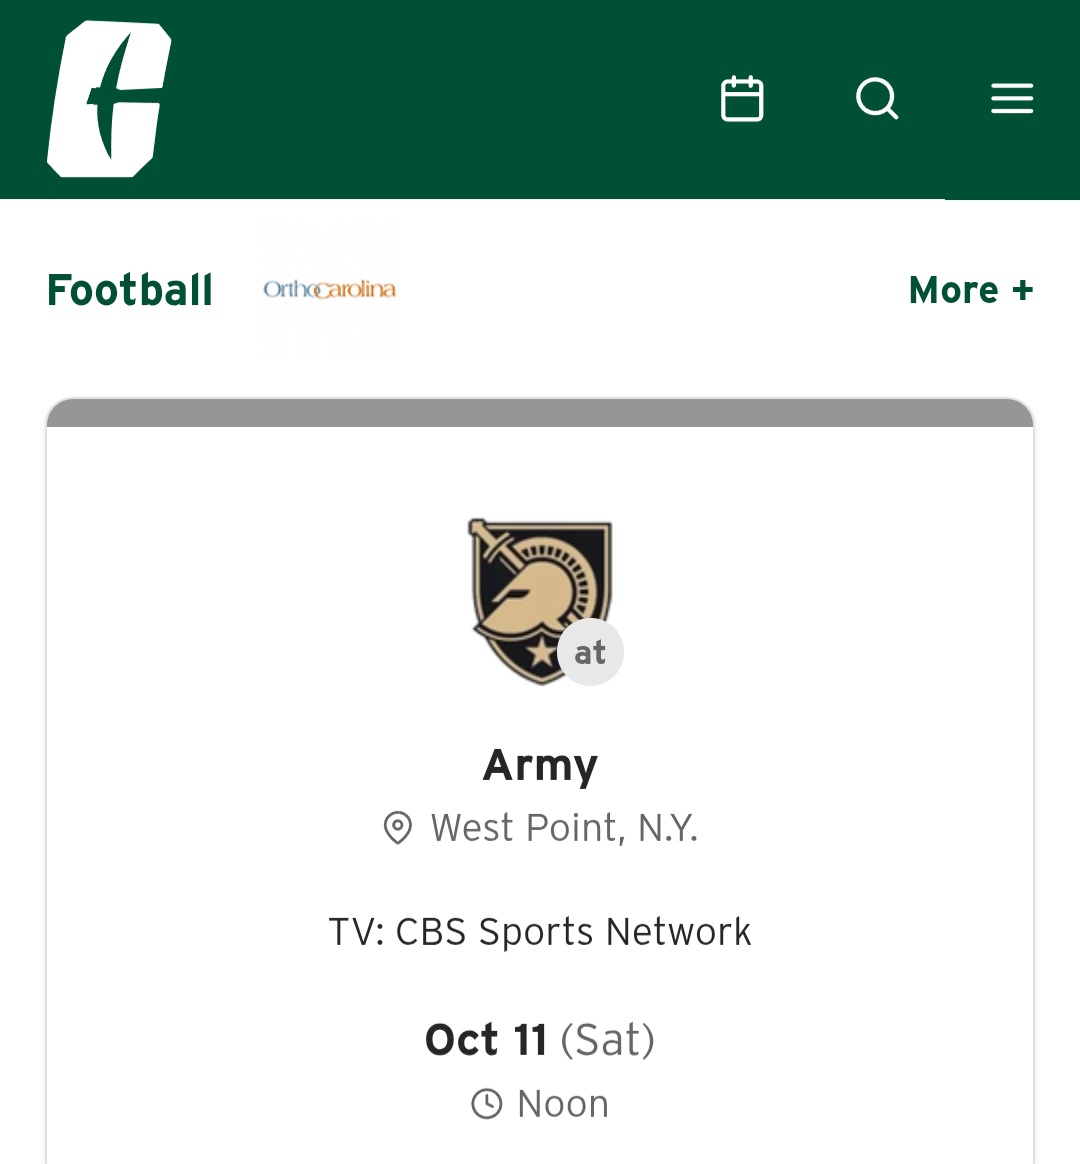Click the Noon kickoff time

pos(563,1104)
